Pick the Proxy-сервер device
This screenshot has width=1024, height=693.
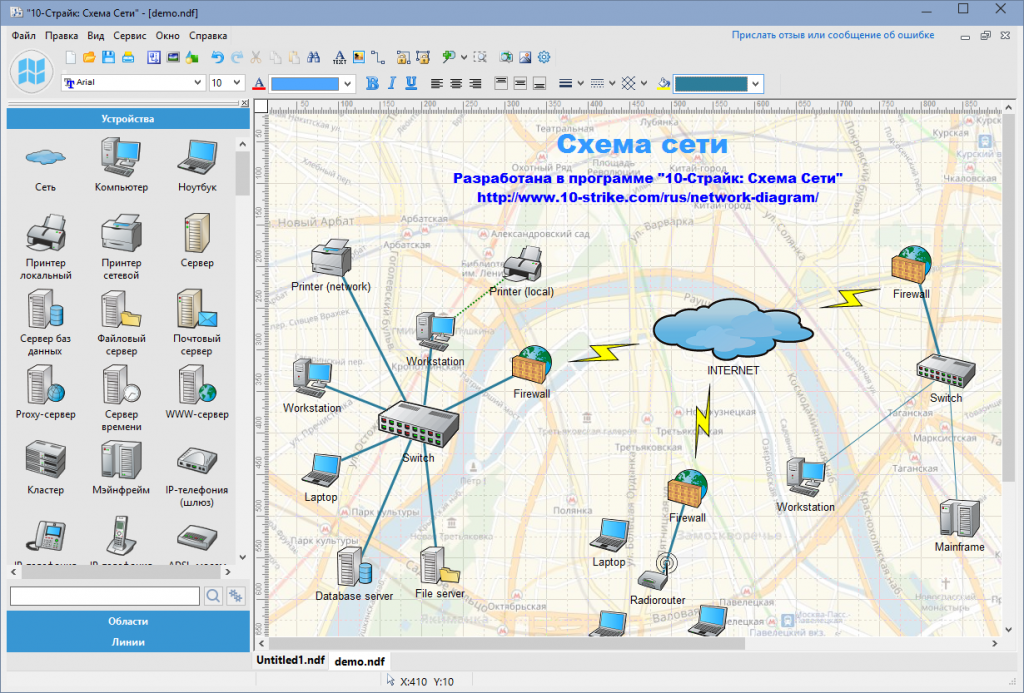[x=45, y=392]
